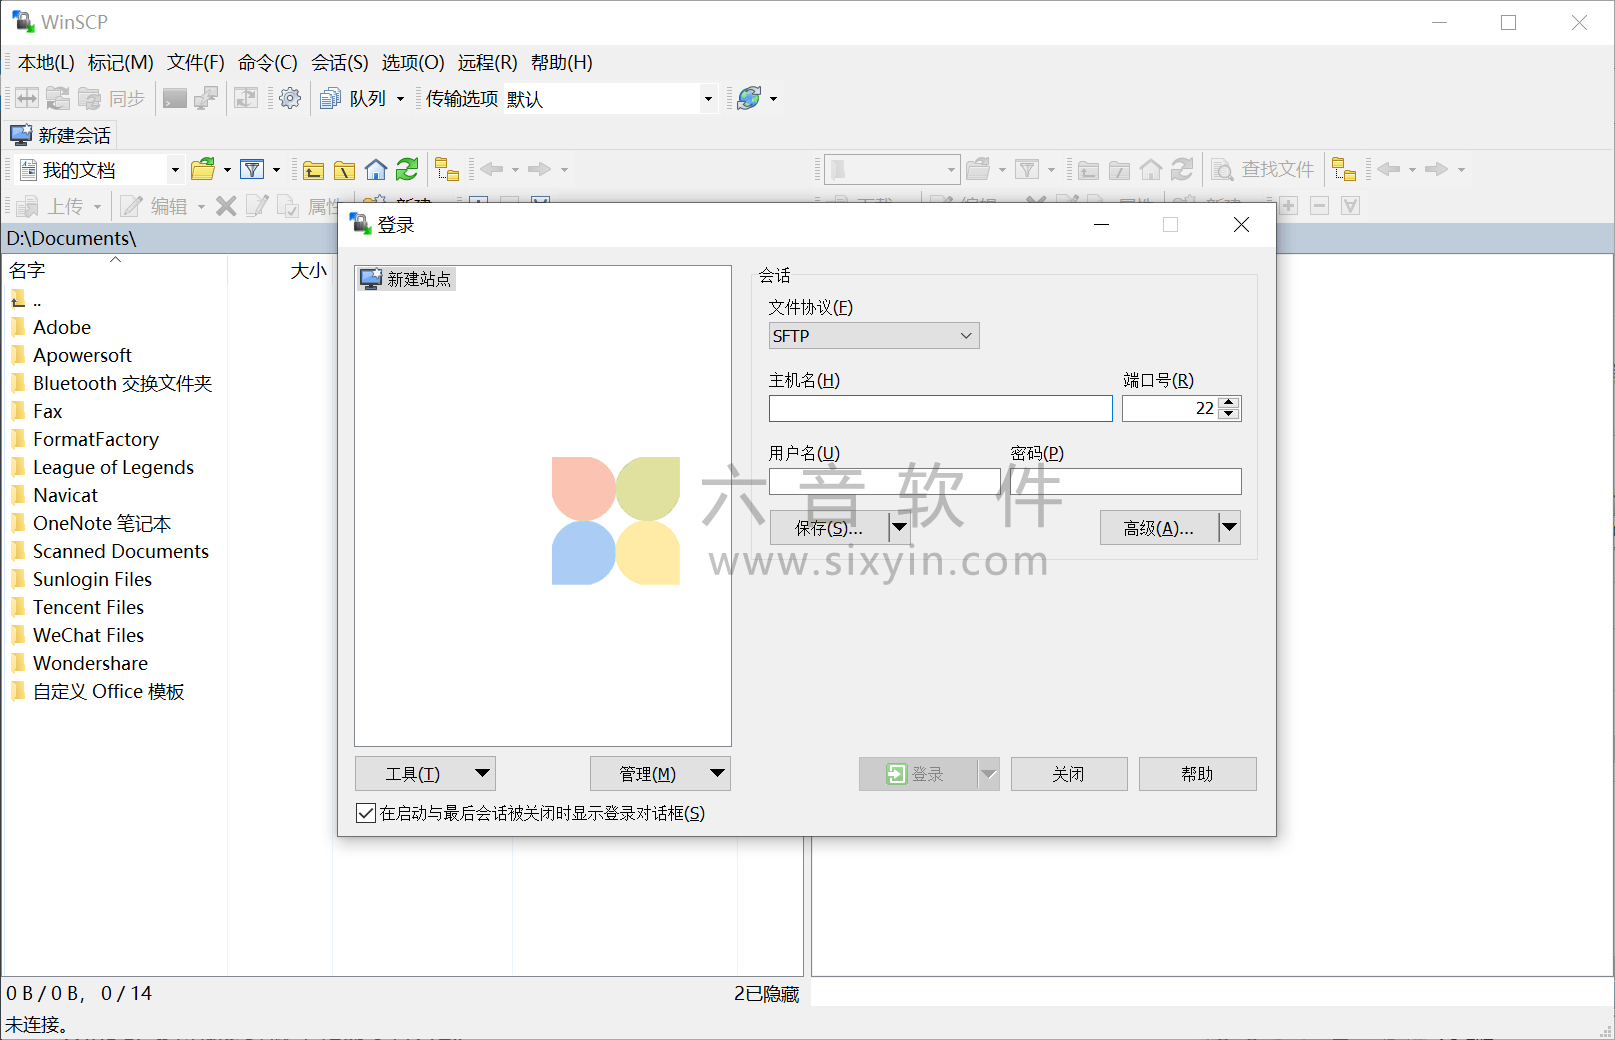Click the Help (帮助) button
The height and width of the screenshot is (1040, 1615).
coord(1197,773)
